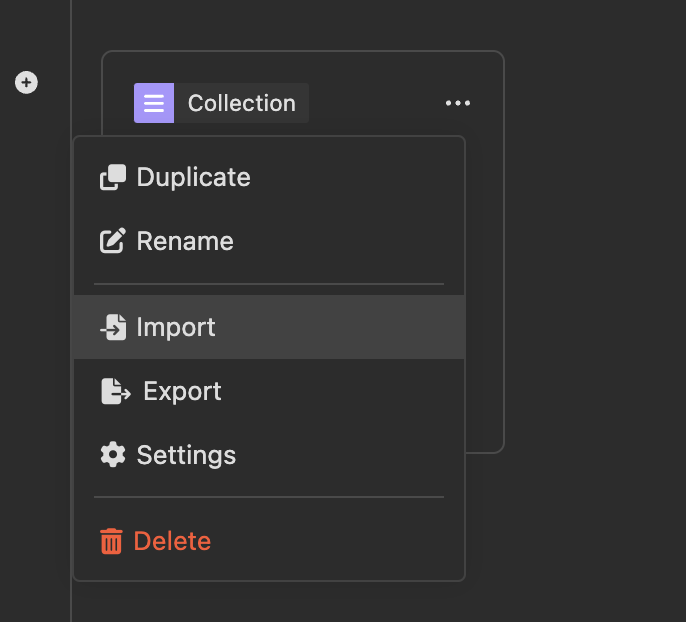686x622 pixels.
Task: Click the round plus icon in sidebar
Action: [x=27, y=83]
